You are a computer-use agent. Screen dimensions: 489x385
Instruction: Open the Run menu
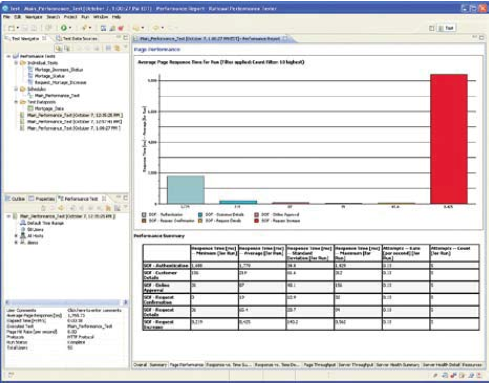pyautogui.click(x=85, y=17)
